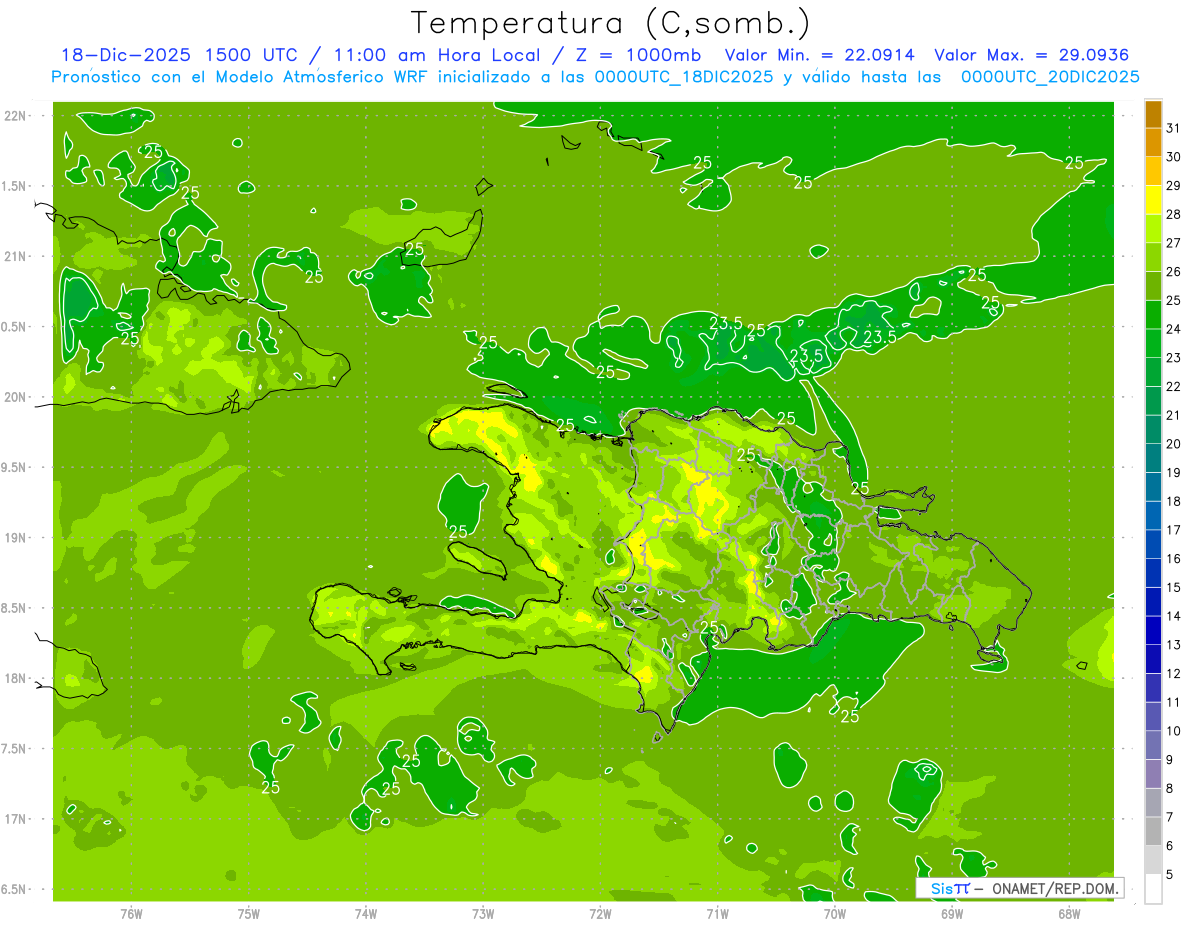
Task: Click the legend value 31
Action: (1174, 128)
